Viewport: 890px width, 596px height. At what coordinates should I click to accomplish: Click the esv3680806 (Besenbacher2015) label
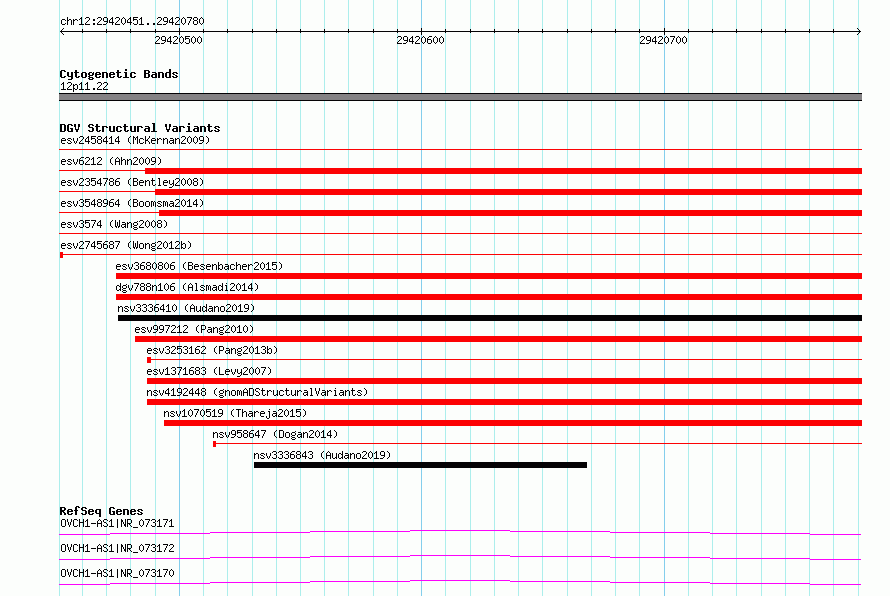pyautogui.click(x=199, y=266)
